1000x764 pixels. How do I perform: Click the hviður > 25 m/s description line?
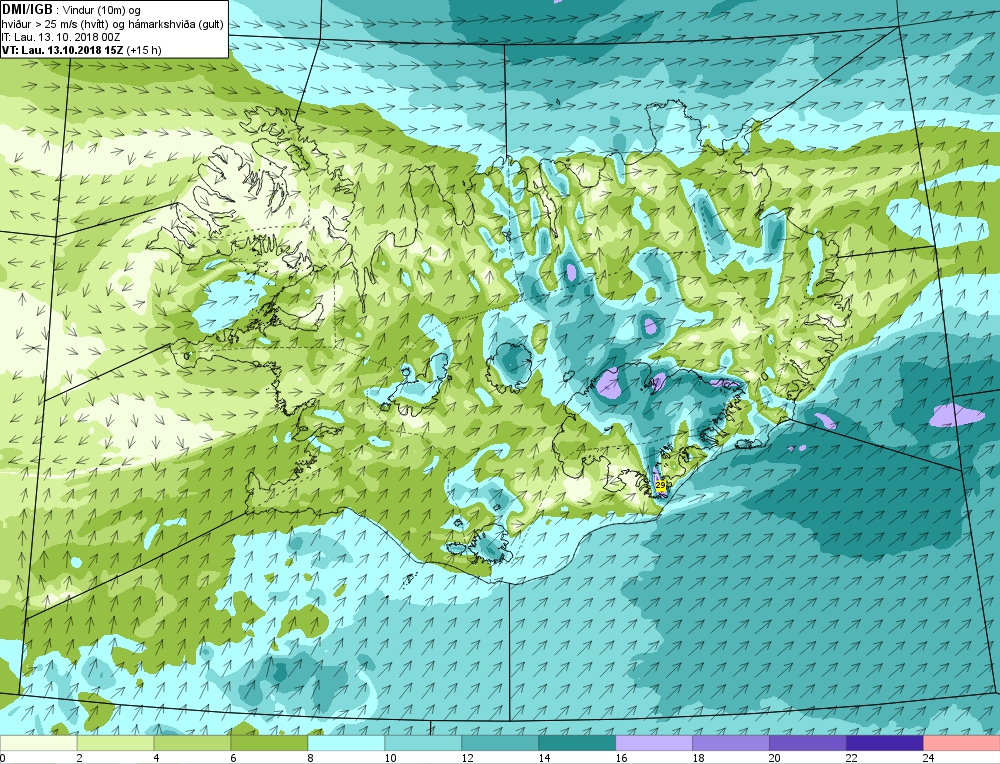(x=112, y=24)
